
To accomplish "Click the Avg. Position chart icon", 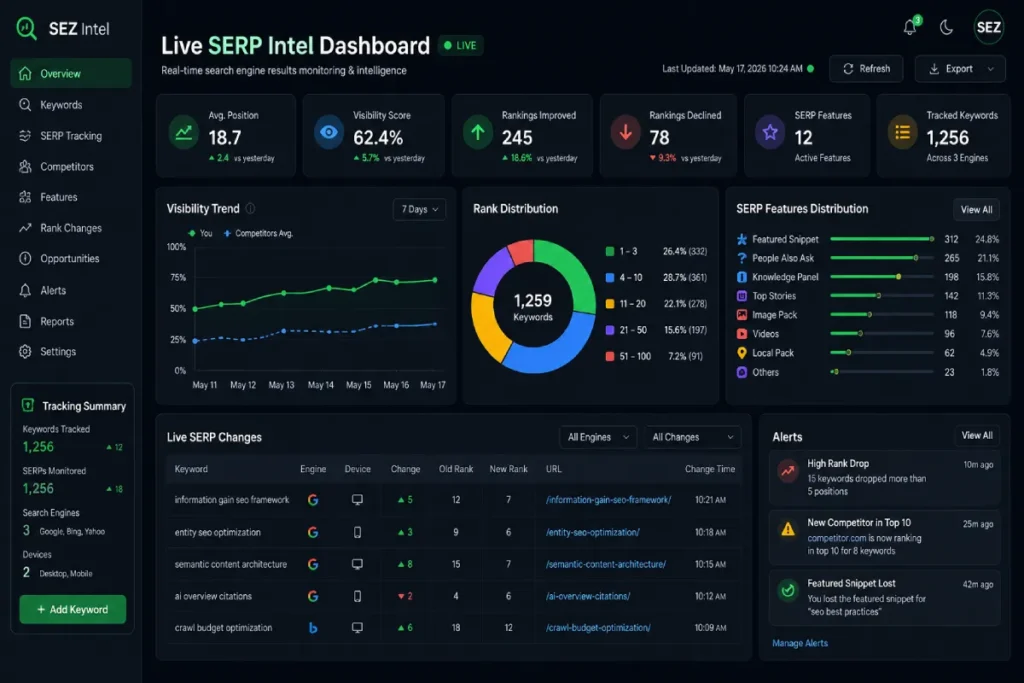I will (x=184, y=132).
